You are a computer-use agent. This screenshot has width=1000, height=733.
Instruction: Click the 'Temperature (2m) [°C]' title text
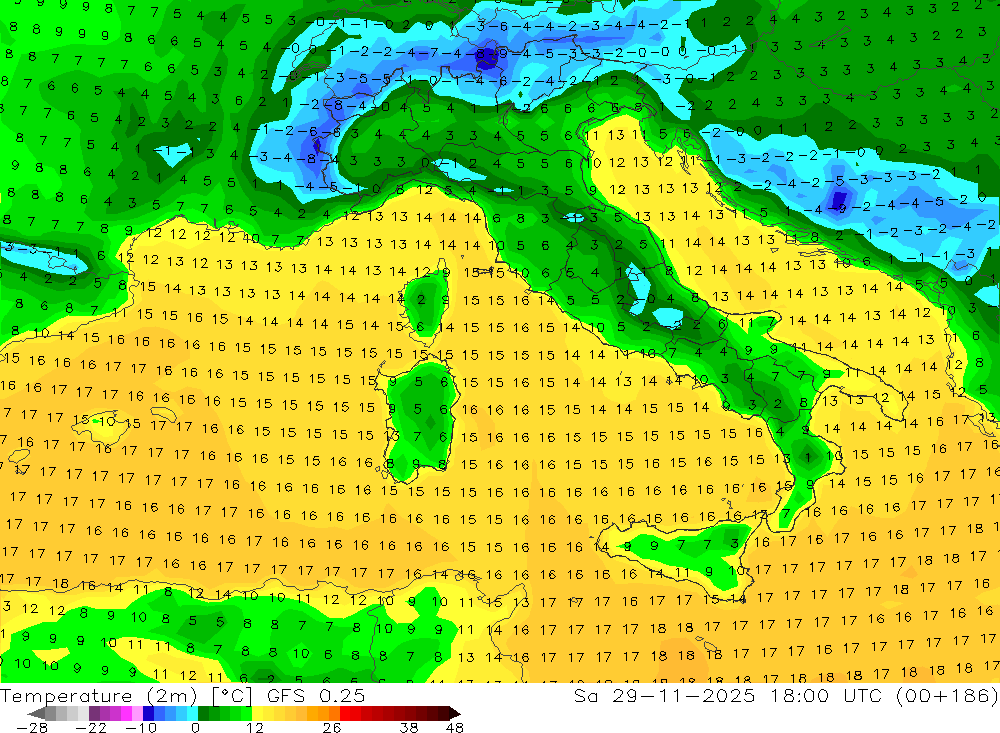[126, 695]
